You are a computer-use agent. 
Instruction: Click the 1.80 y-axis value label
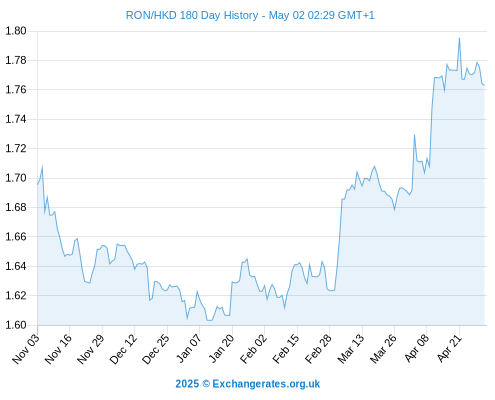tap(16, 31)
